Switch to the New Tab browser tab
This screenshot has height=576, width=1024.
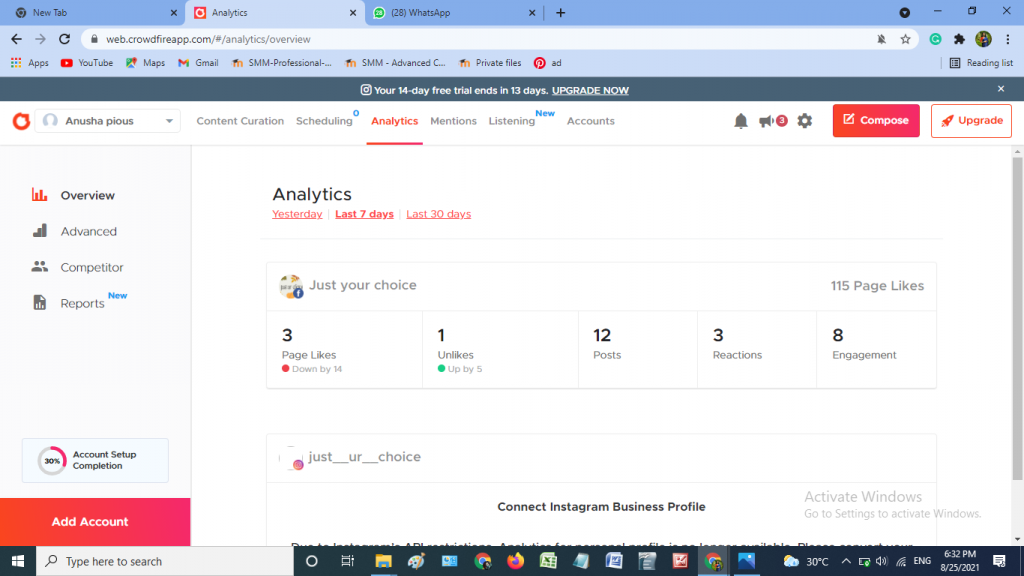tap(96, 12)
